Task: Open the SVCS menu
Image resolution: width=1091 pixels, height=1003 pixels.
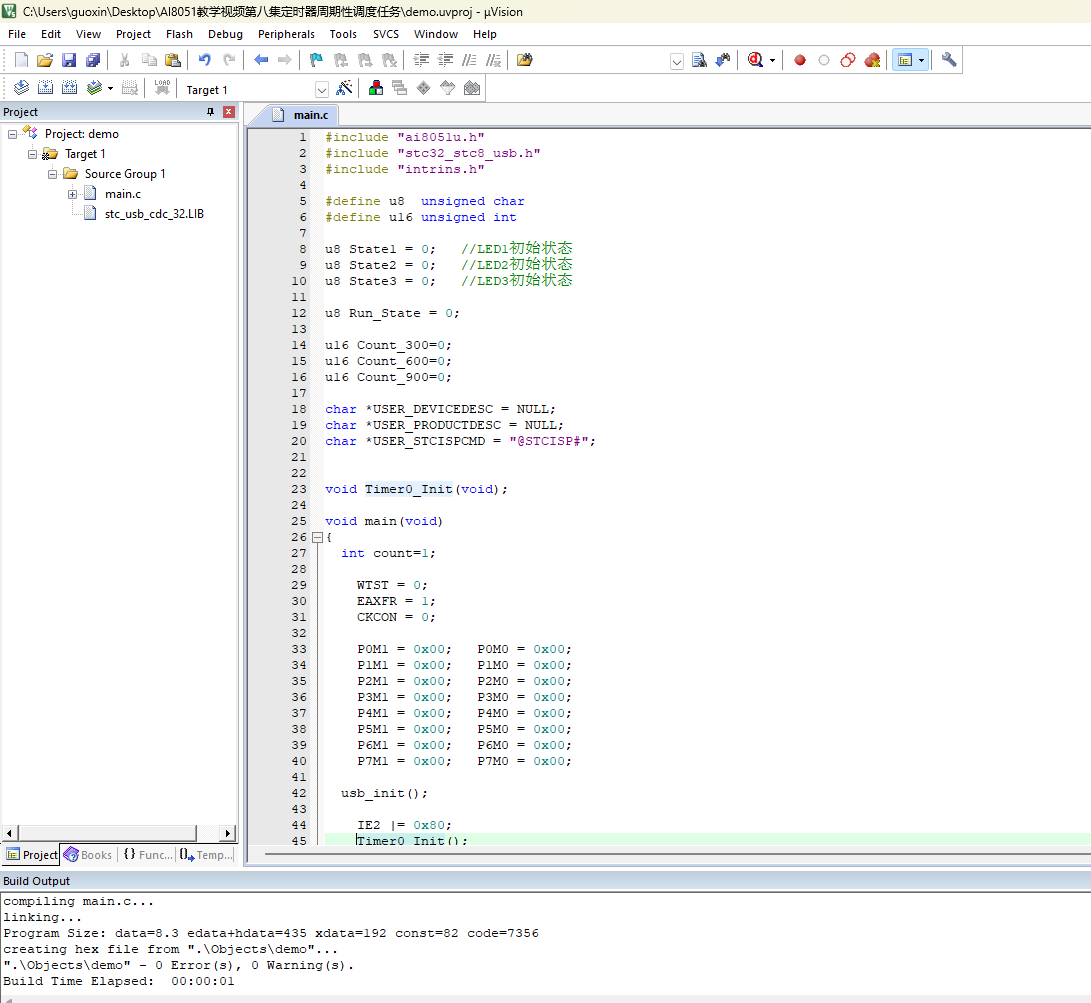Action: coord(385,34)
